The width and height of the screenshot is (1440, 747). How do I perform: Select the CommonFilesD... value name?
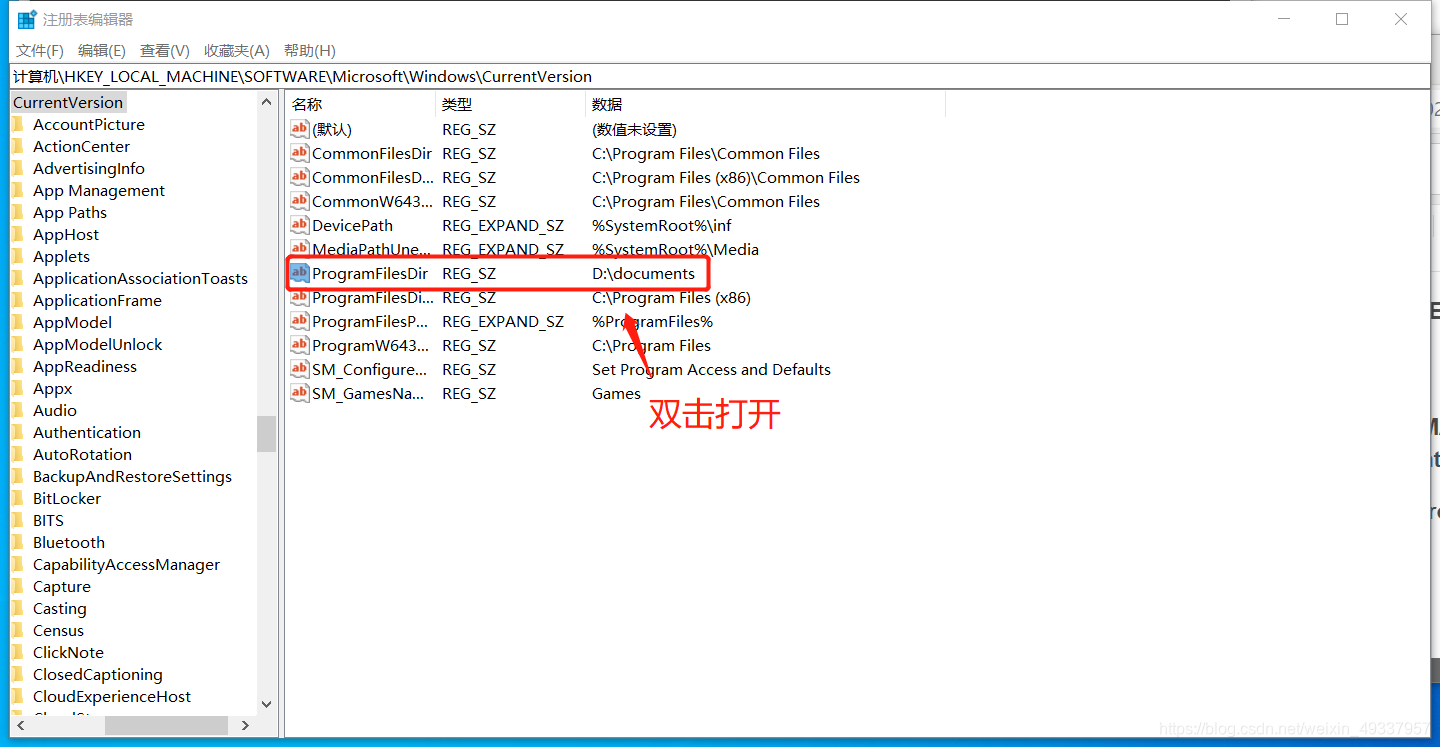click(x=373, y=178)
